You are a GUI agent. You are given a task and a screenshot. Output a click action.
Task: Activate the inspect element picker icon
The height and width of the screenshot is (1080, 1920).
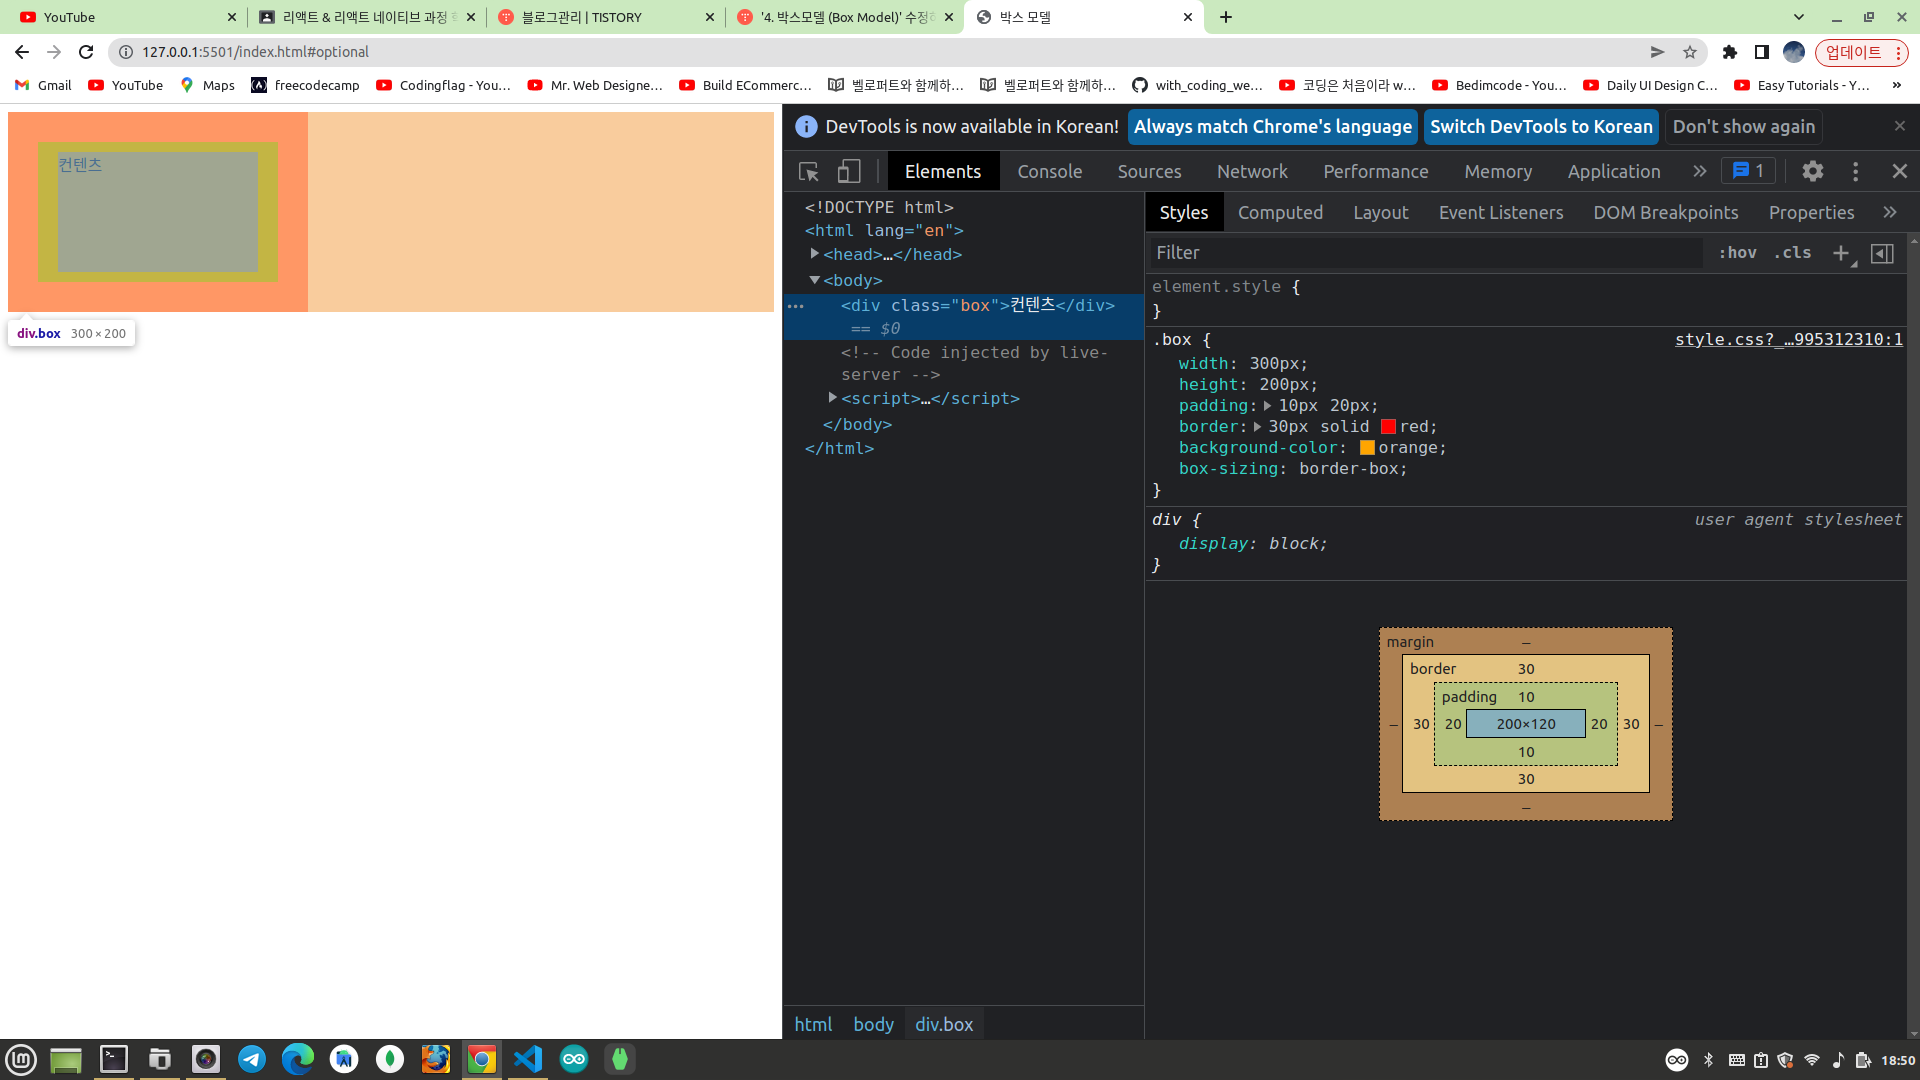click(809, 172)
